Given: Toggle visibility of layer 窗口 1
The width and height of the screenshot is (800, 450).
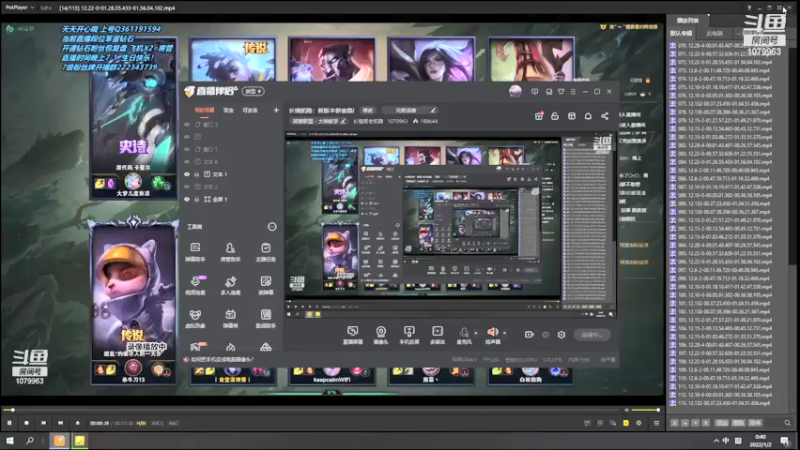Looking at the screenshot, I should (187, 149).
